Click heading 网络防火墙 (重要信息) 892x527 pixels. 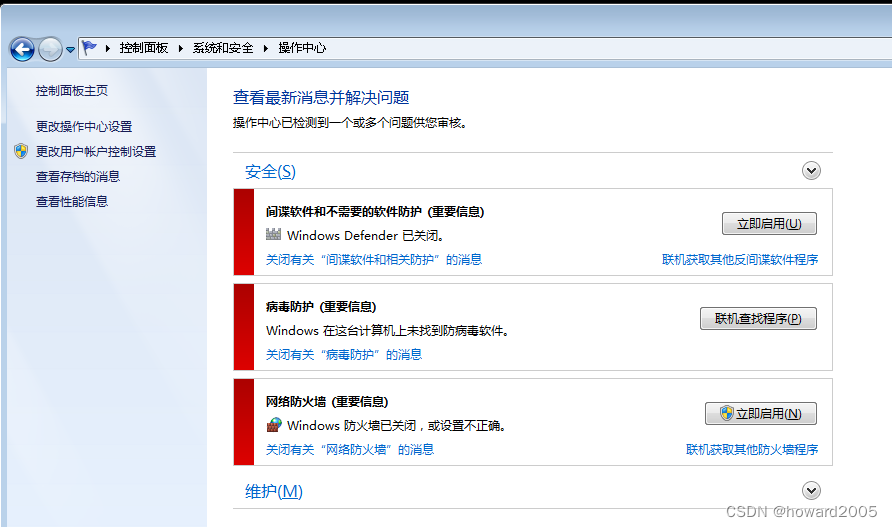tap(327, 402)
